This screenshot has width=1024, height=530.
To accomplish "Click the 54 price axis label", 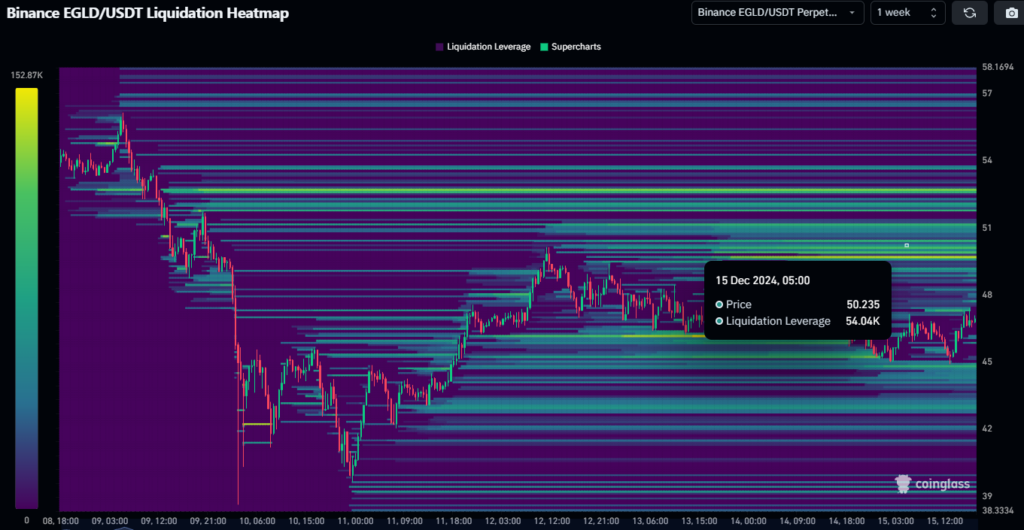I will click(x=987, y=161).
